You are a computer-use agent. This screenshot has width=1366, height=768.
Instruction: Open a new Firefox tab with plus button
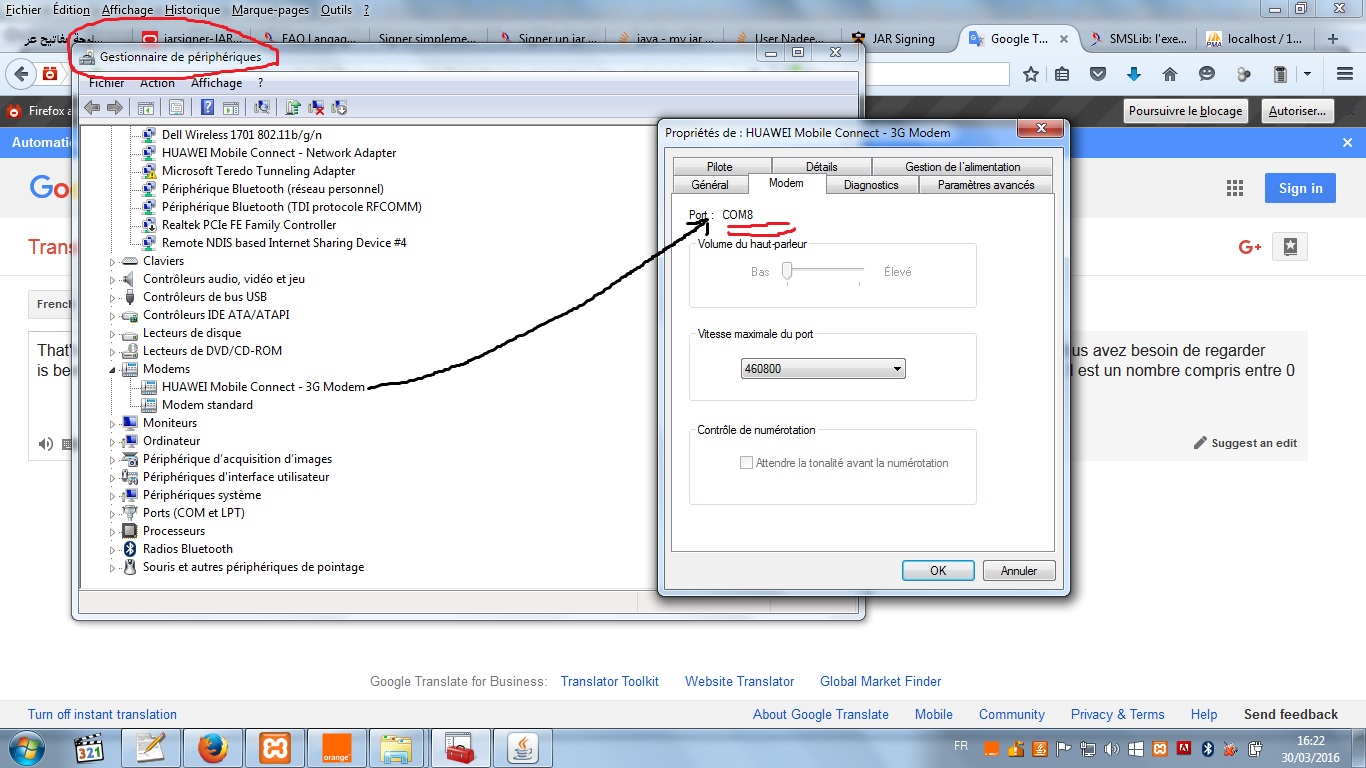1333,39
